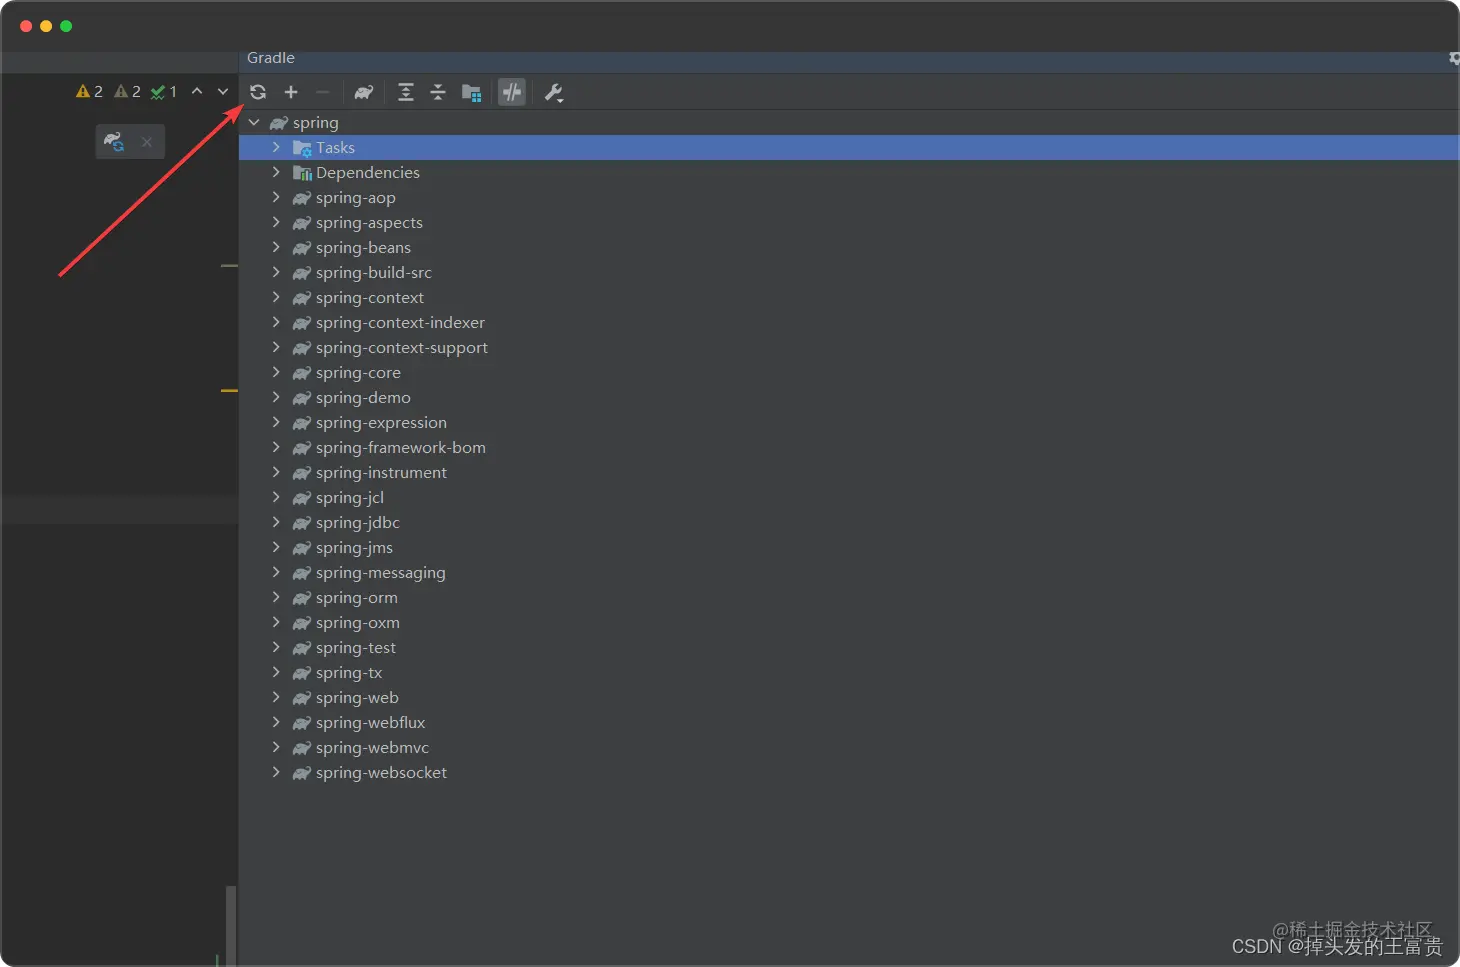
Task: Expand the spring-core module
Action: tap(277, 372)
